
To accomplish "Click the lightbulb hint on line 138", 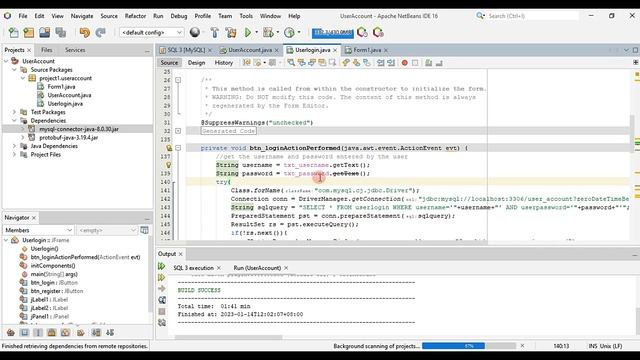I will tap(168, 165).
